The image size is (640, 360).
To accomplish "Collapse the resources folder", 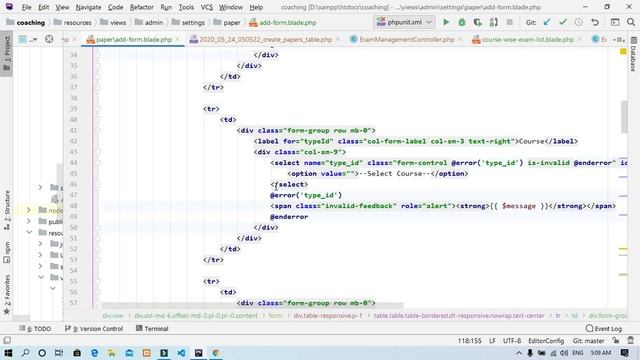I will [x=29, y=232].
